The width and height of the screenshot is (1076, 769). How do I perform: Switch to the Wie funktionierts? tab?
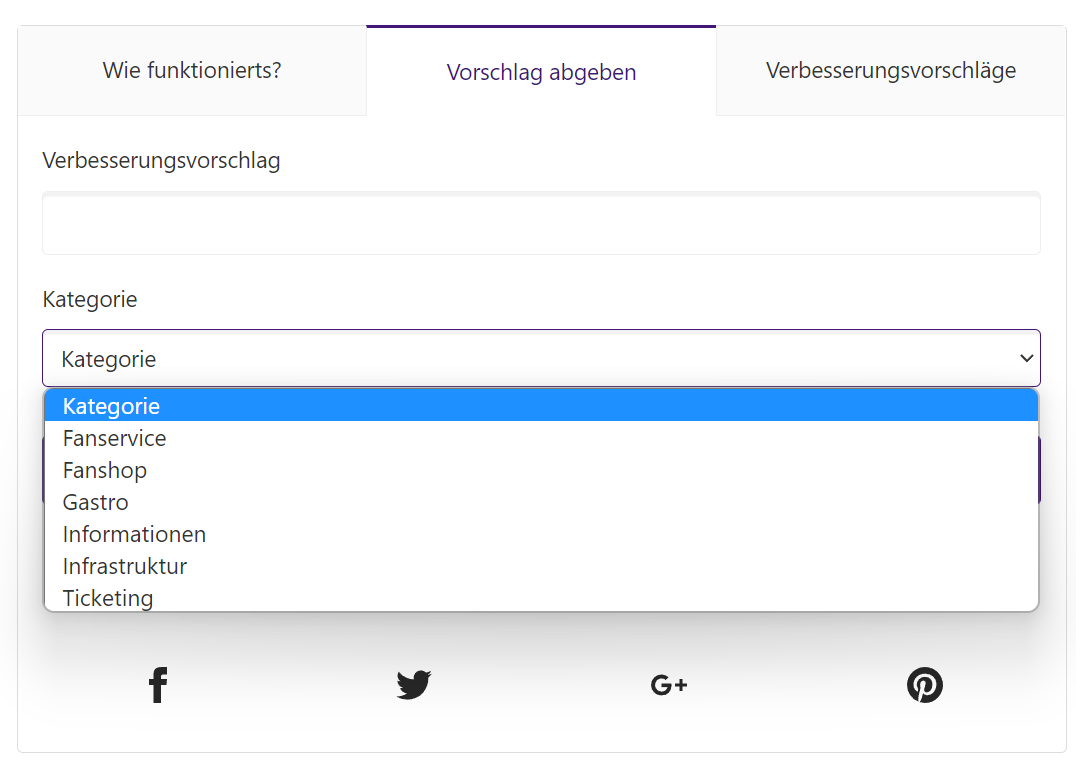(x=192, y=71)
